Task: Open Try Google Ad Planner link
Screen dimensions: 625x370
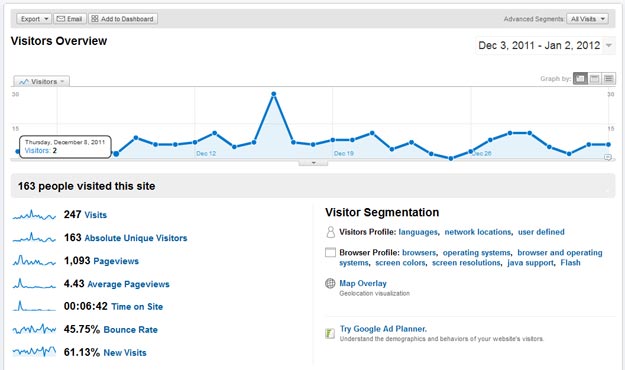Action: pos(383,329)
